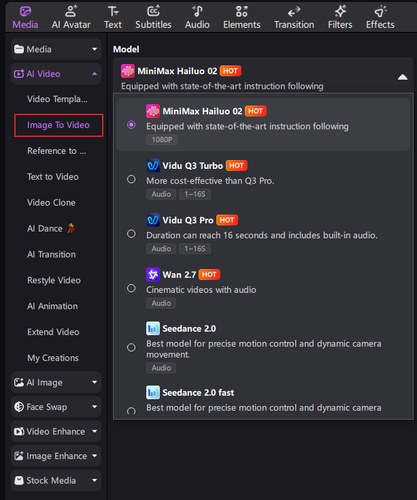The height and width of the screenshot is (500, 417).
Task: Open the AI Avatar tab icon
Action: pos(71,11)
